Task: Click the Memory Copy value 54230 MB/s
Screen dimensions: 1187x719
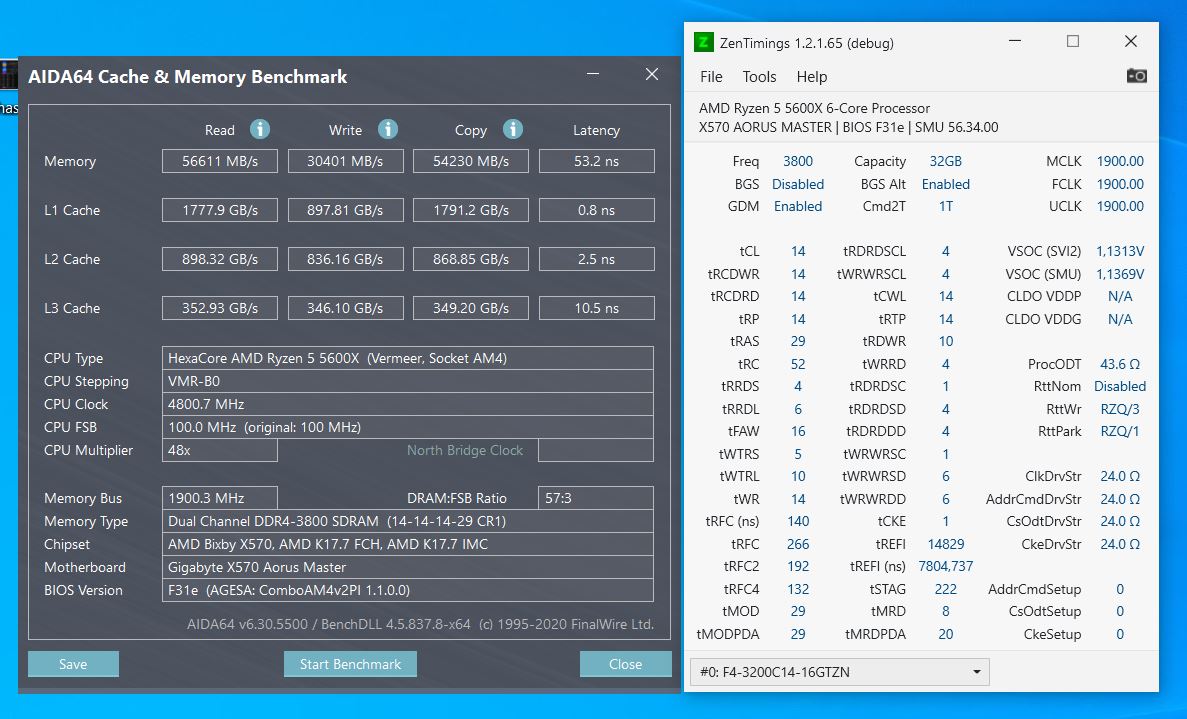Action: 471,161
